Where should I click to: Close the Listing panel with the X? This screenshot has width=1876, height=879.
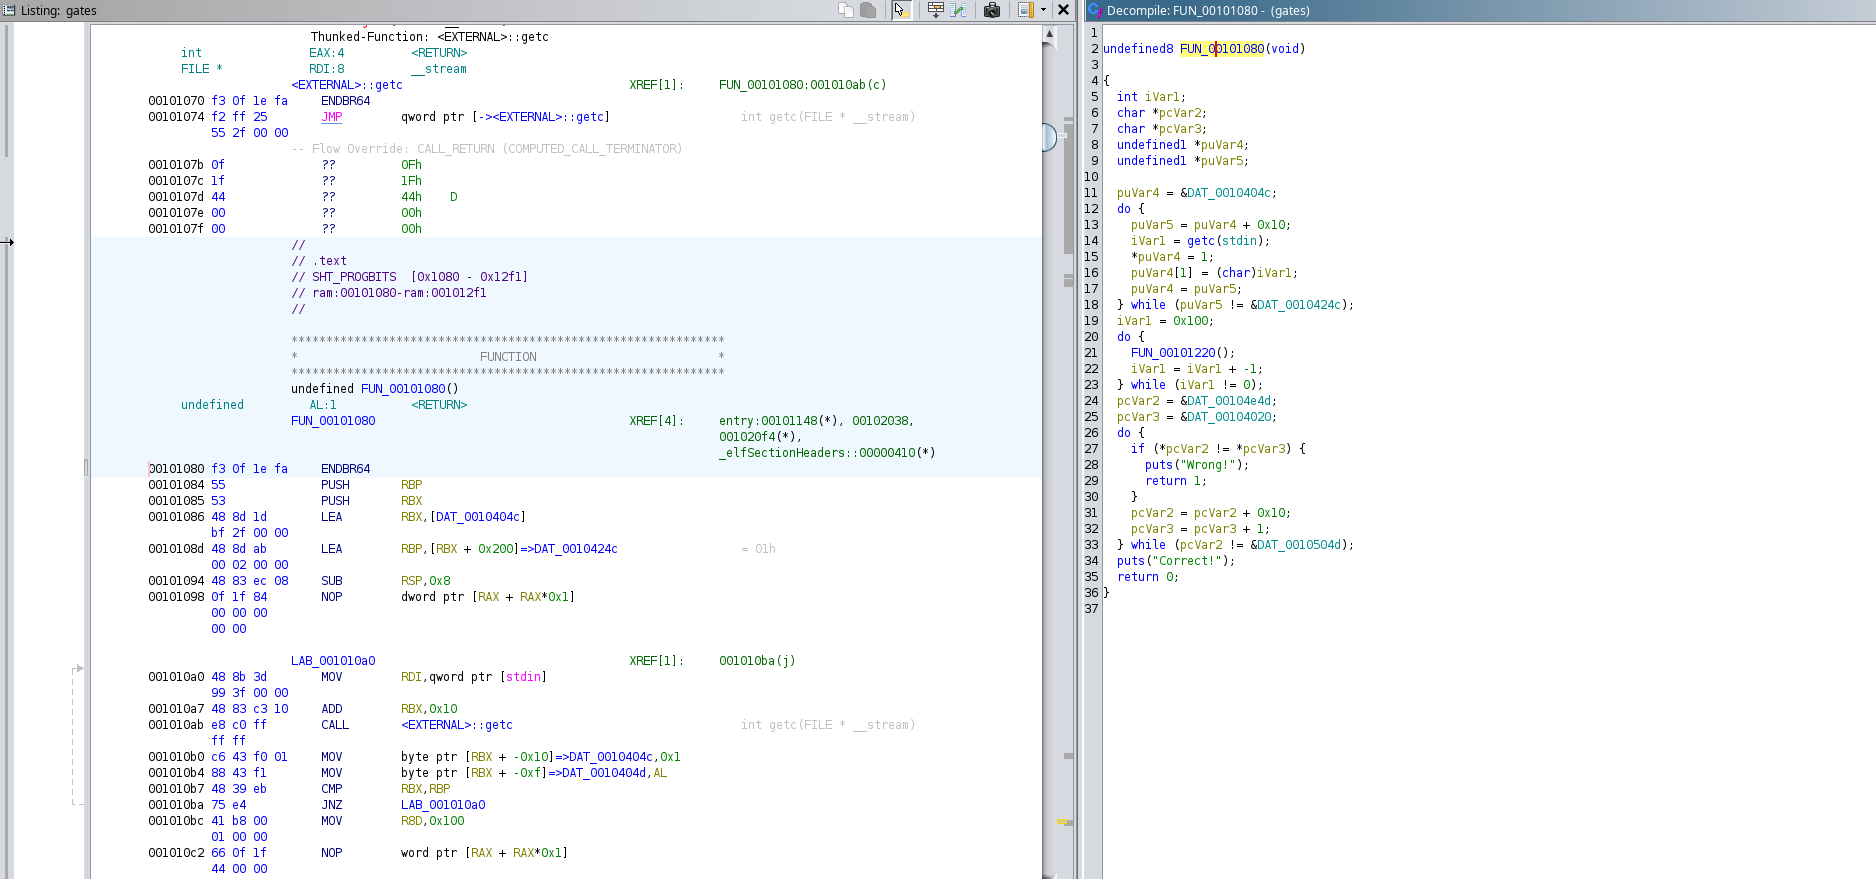pyautogui.click(x=1064, y=10)
